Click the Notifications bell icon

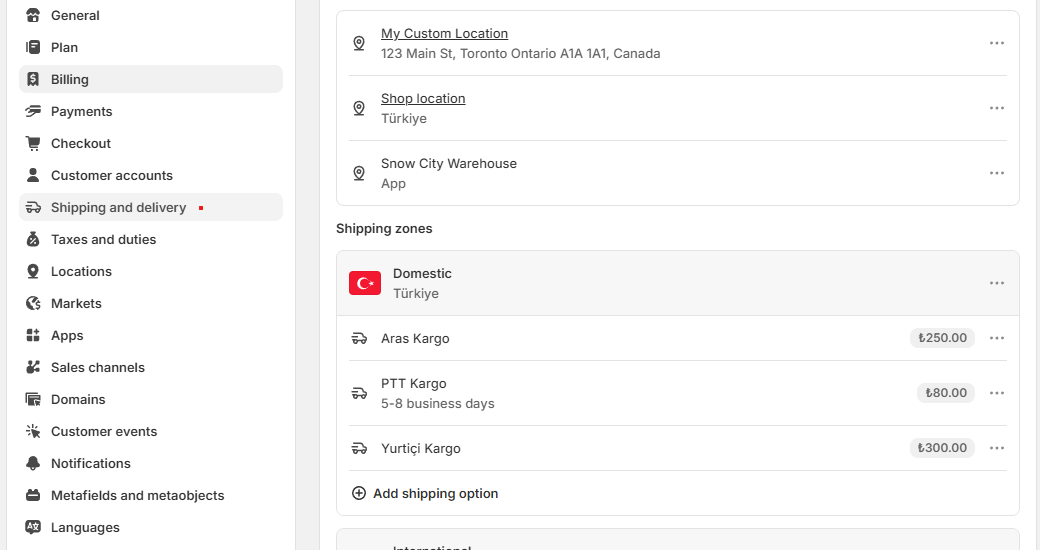click(x=33, y=463)
